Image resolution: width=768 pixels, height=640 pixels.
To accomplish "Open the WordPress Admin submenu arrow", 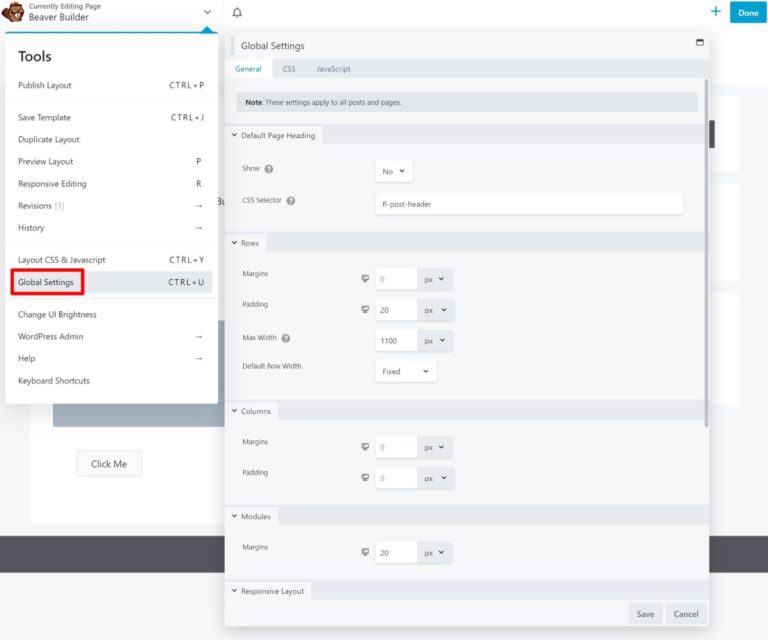I will 199,337.
